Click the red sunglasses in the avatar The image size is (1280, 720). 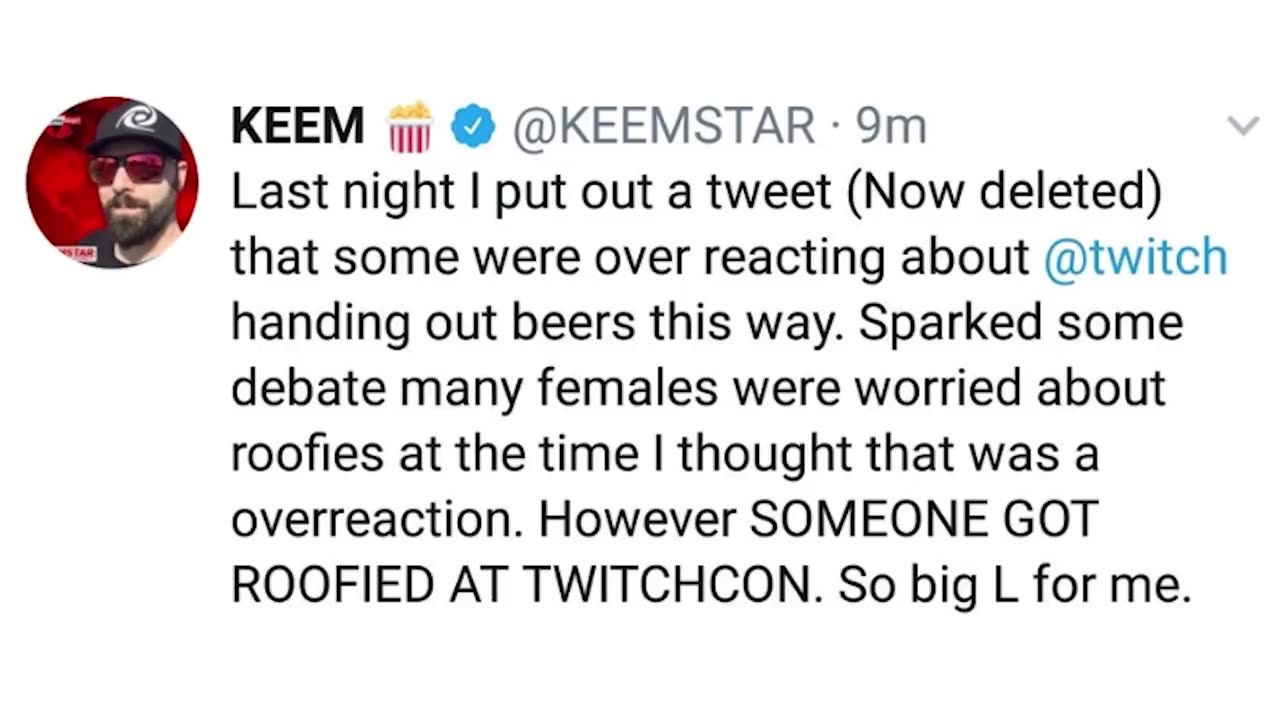[131, 169]
